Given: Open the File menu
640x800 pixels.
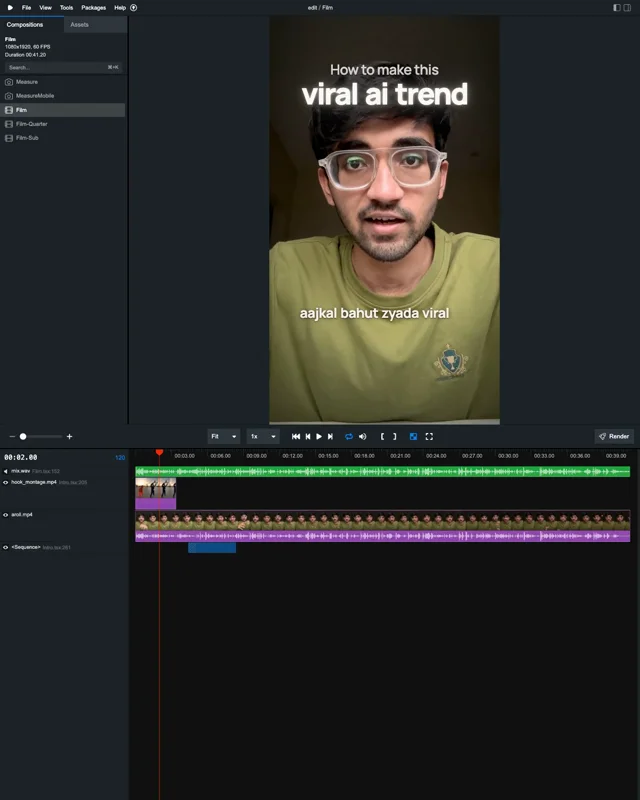Looking at the screenshot, I should (x=27, y=8).
